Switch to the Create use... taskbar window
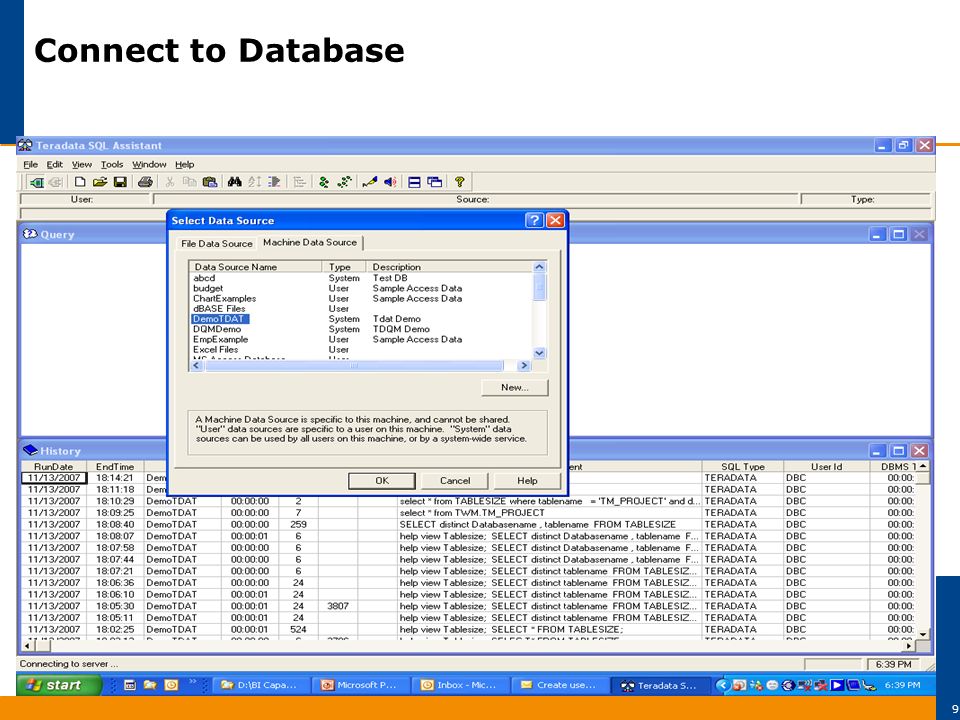This screenshot has height=720, width=960. point(560,685)
